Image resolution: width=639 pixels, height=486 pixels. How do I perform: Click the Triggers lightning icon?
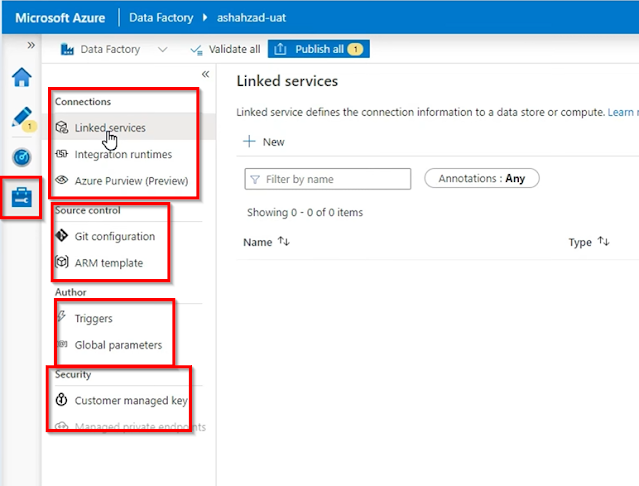[62, 317]
